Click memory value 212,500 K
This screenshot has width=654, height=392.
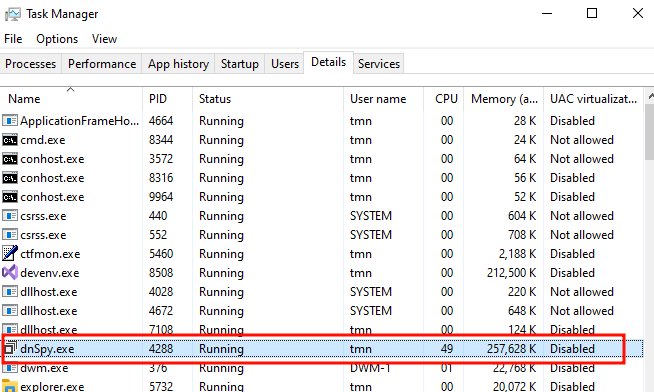[x=511, y=273]
